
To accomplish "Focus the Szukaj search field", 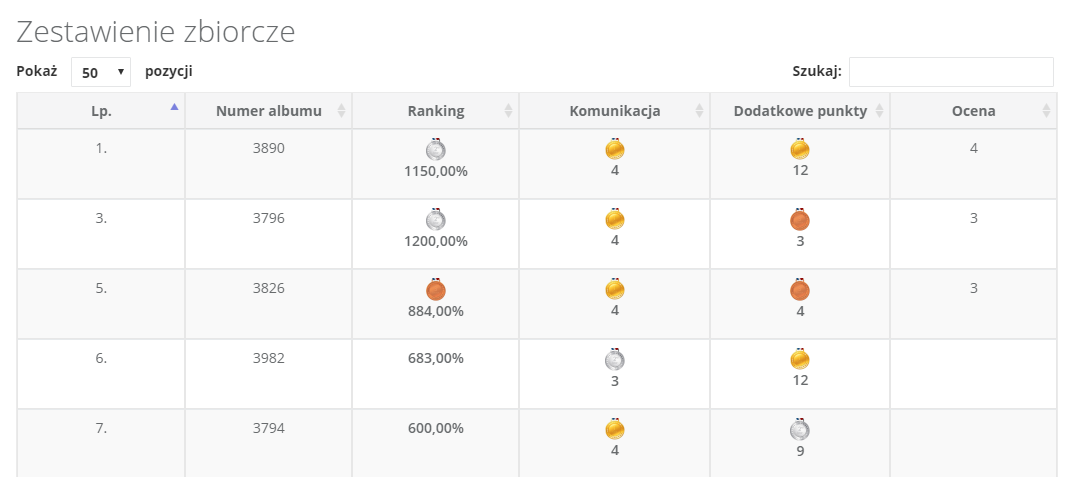I will 952,72.
